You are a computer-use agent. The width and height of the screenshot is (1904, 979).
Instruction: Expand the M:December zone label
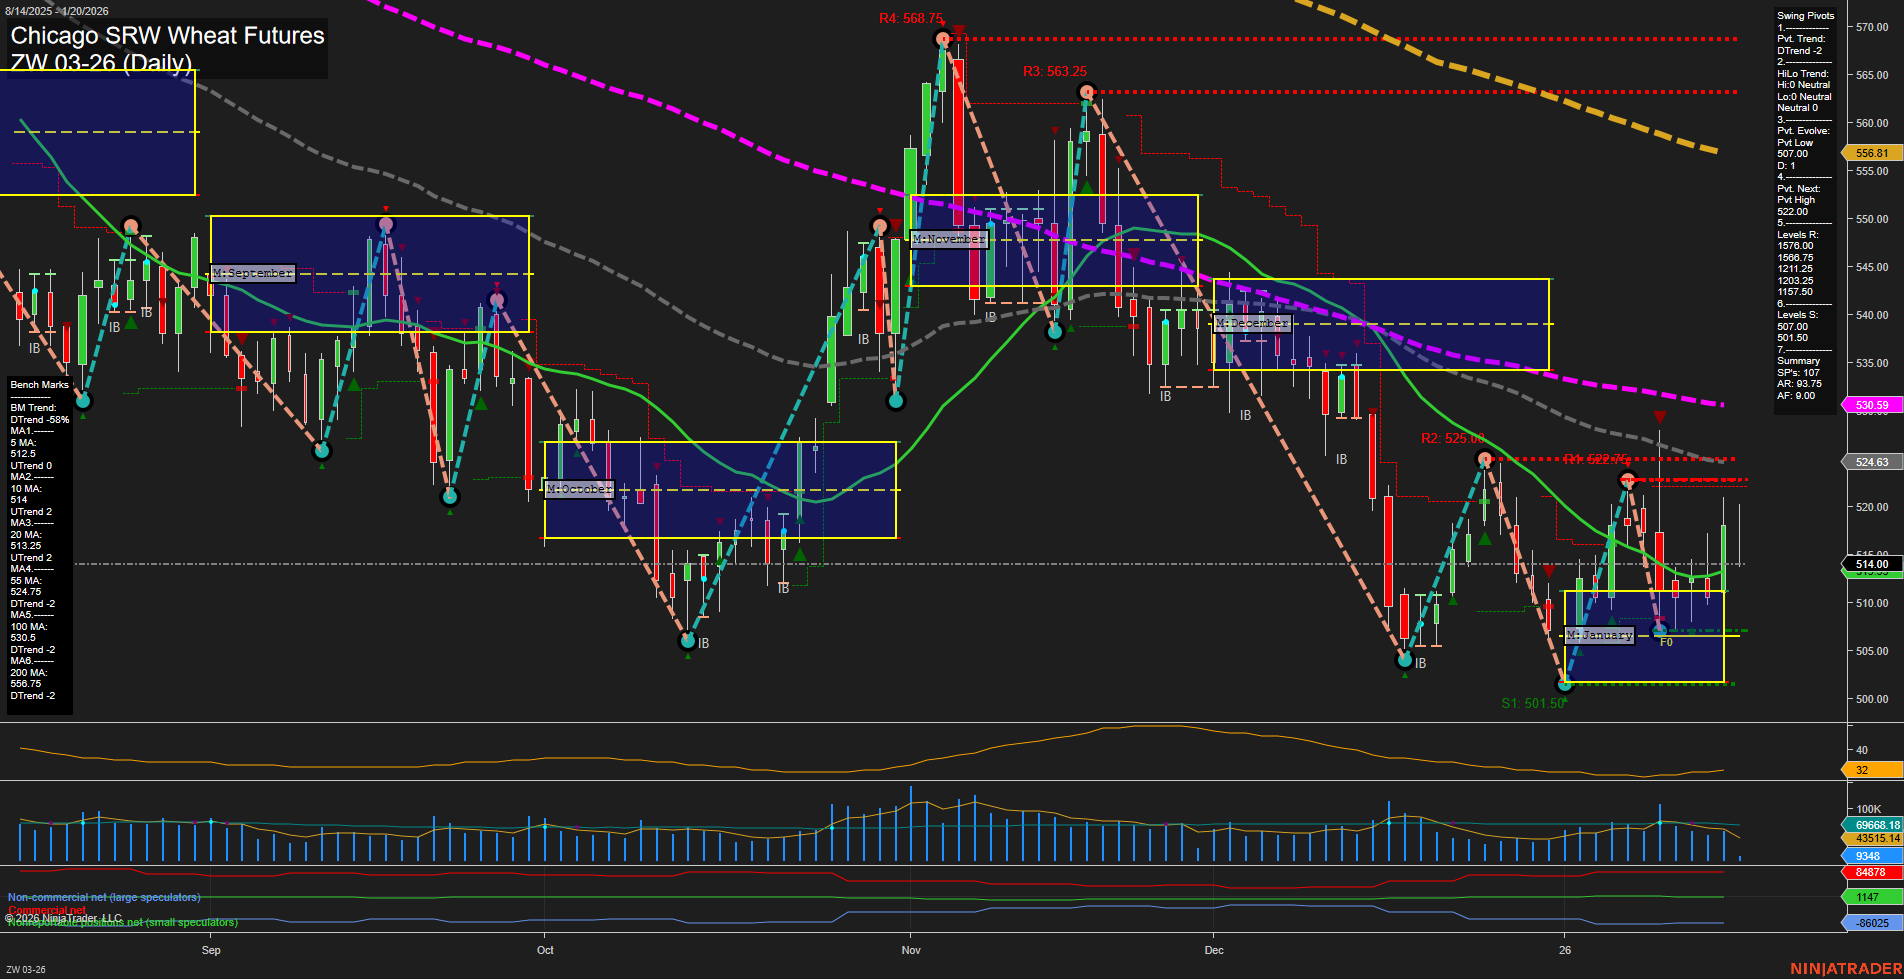1251,322
